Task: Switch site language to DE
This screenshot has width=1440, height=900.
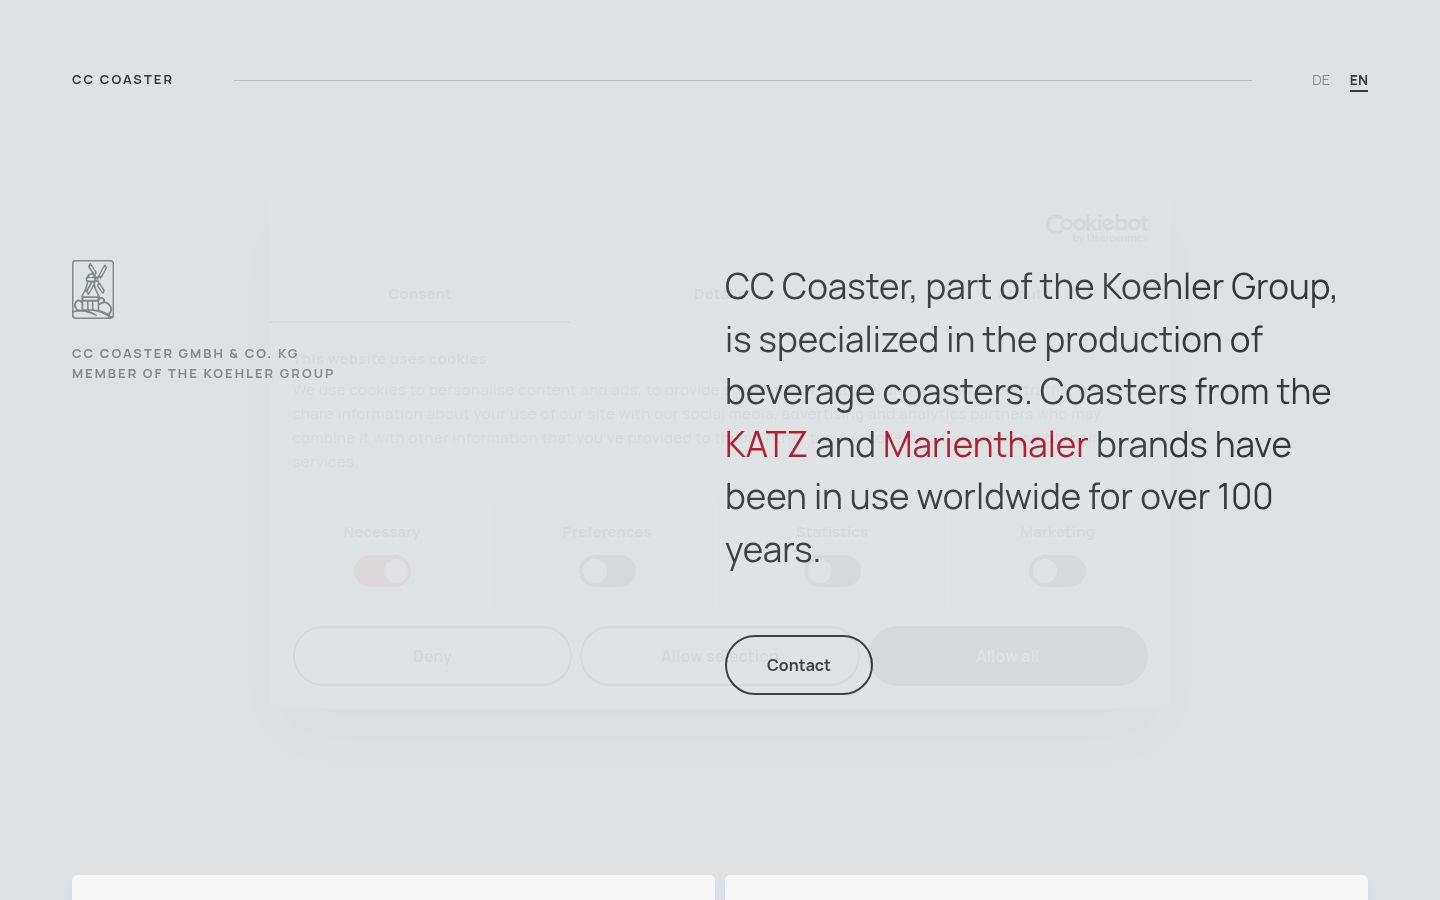Action: [1321, 80]
